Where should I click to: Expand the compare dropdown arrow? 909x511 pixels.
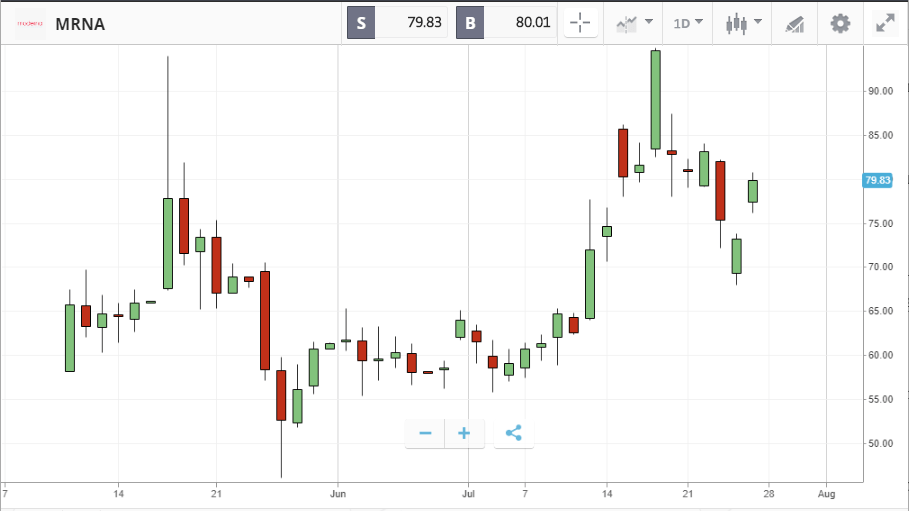point(649,22)
